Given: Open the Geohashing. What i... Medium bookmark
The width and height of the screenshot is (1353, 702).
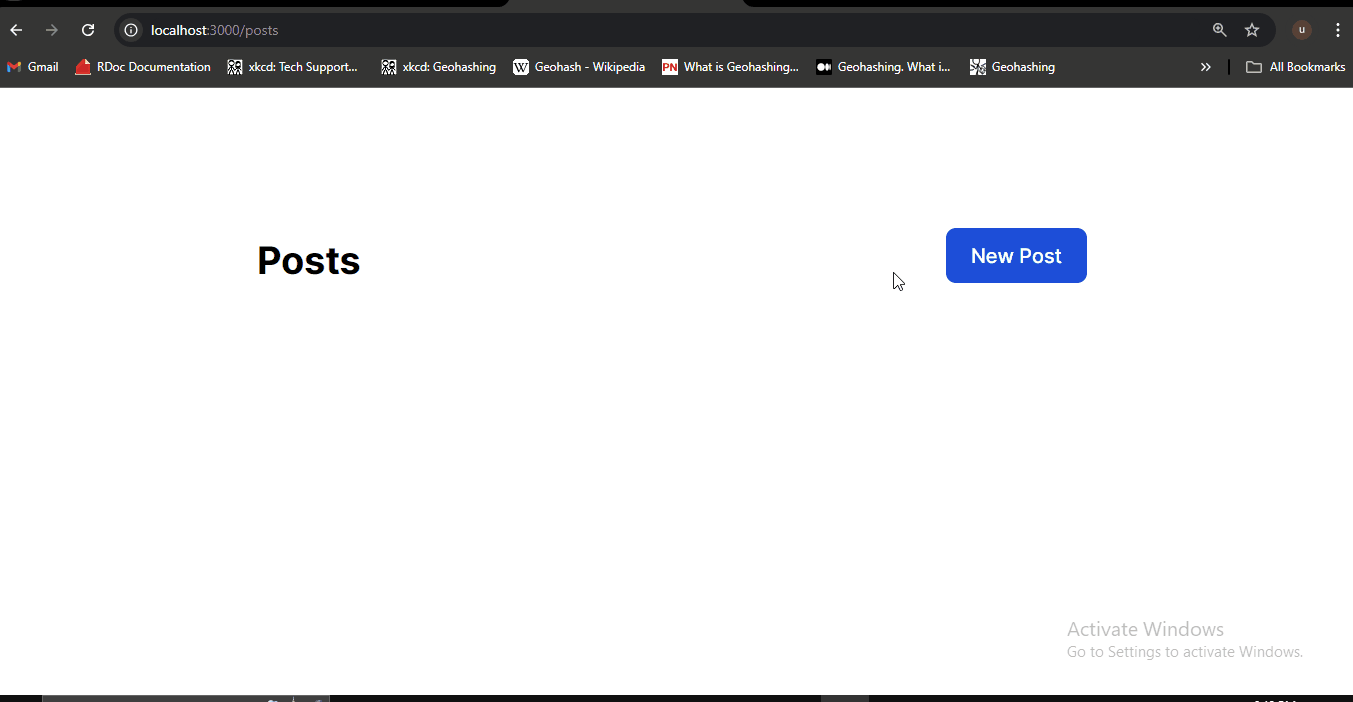Looking at the screenshot, I should coord(883,67).
